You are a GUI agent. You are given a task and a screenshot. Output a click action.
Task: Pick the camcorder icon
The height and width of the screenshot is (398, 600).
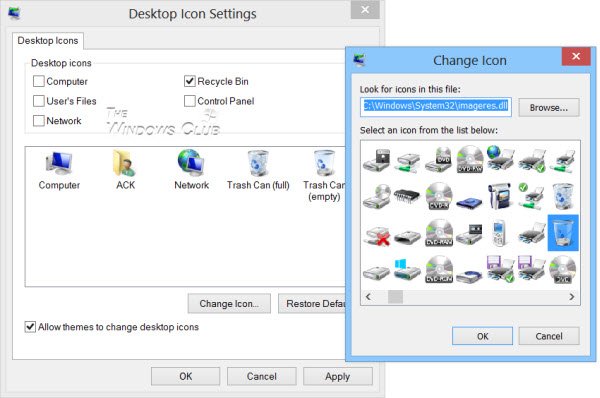click(x=500, y=196)
